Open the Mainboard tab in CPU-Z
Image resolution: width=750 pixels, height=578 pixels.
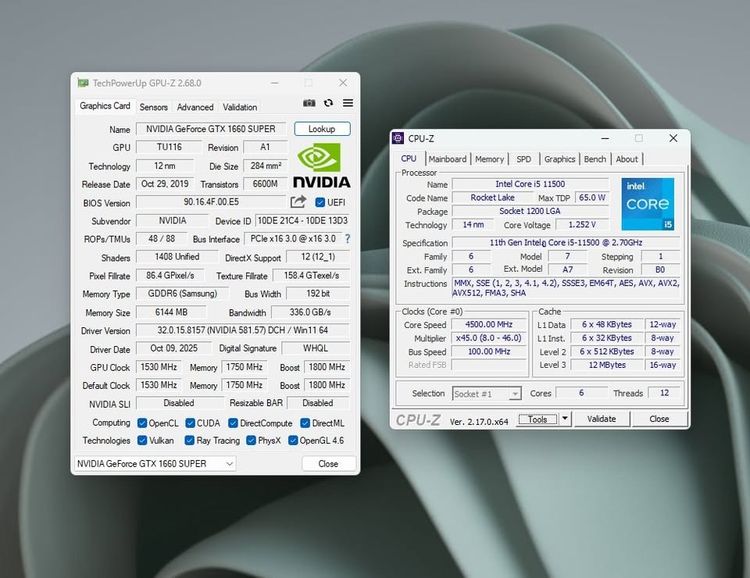click(x=447, y=159)
